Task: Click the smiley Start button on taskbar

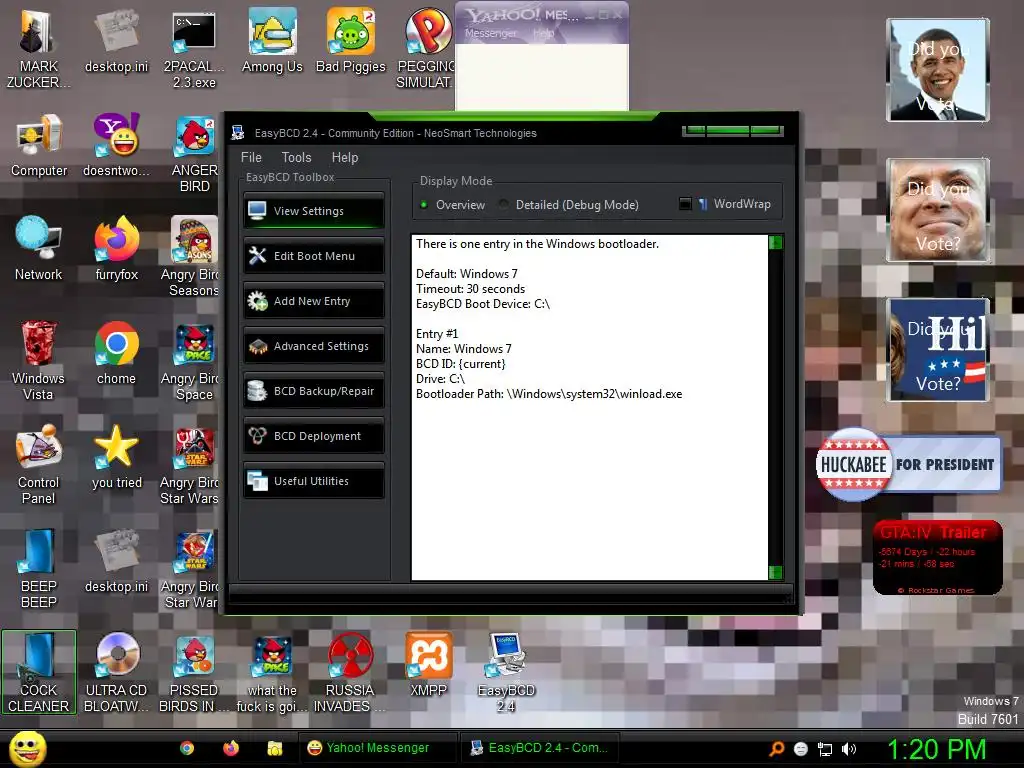Action: click(27, 748)
